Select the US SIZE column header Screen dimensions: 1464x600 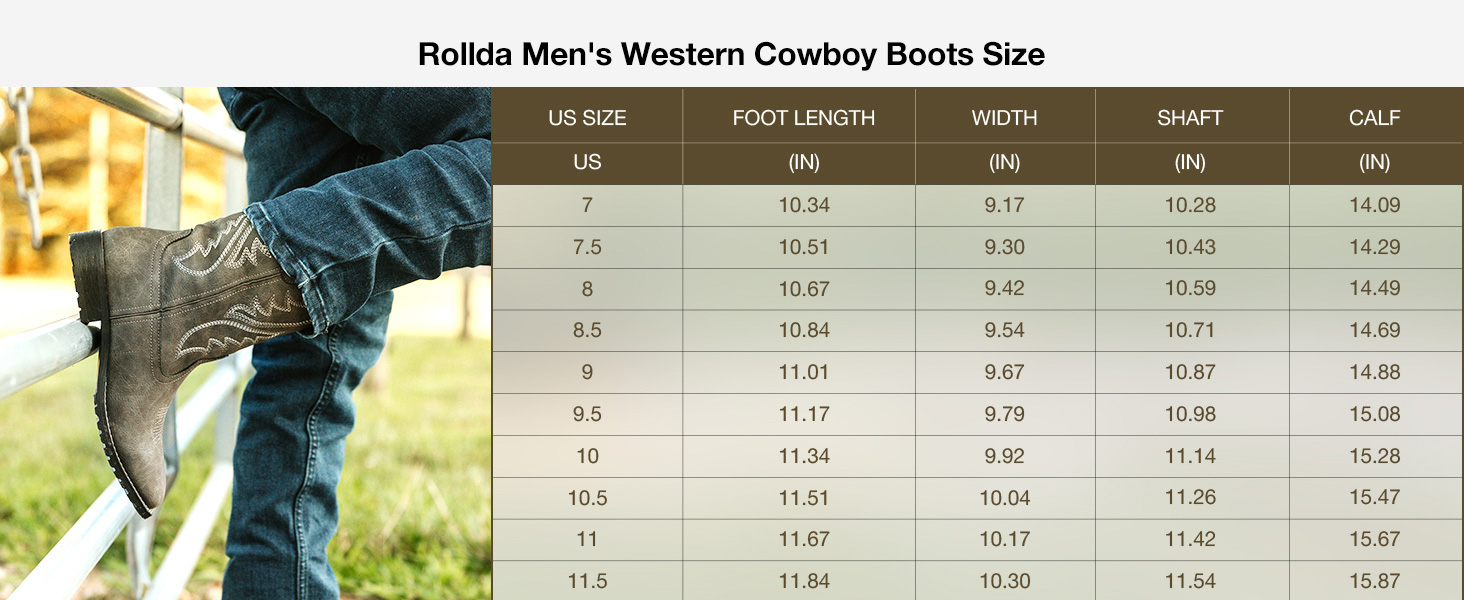point(587,118)
